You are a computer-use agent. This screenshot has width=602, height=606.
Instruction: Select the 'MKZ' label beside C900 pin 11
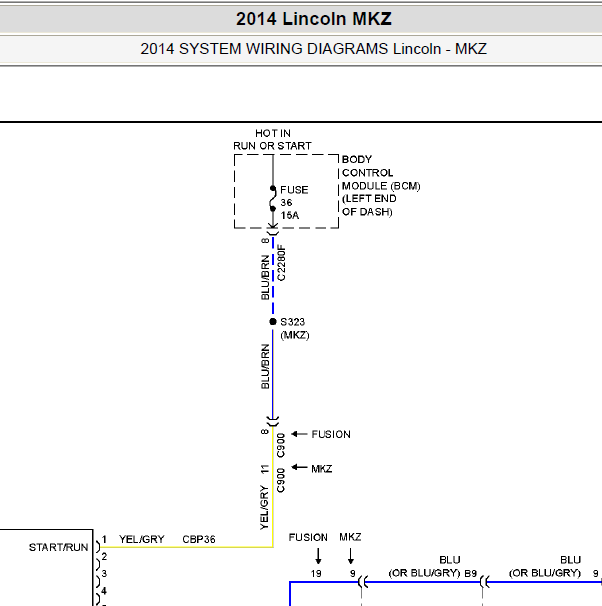coord(321,469)
